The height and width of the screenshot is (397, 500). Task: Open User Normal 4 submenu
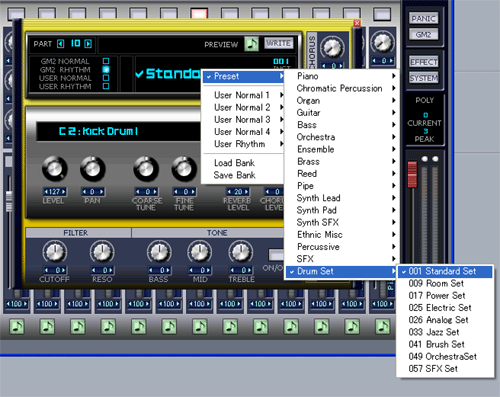(x=244, y=132)
